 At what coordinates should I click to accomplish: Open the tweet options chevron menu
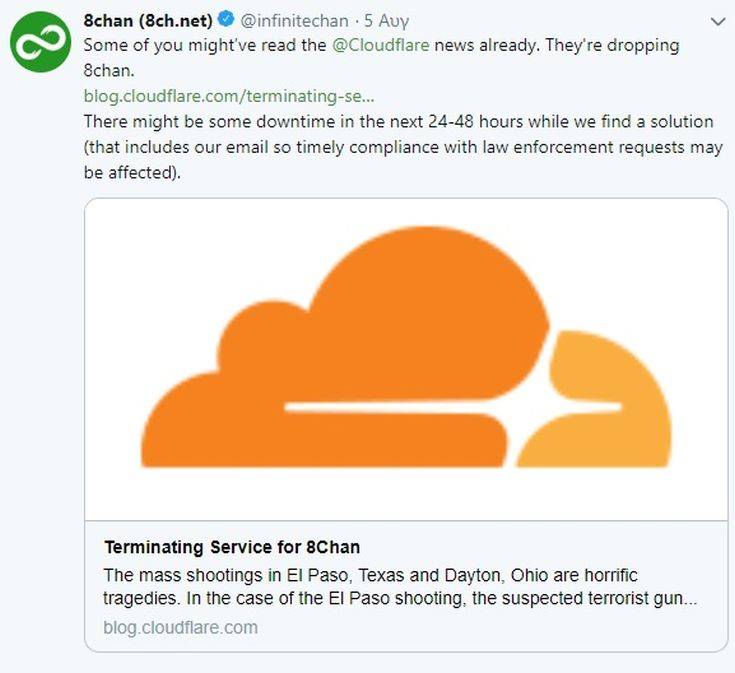point(717,21)
